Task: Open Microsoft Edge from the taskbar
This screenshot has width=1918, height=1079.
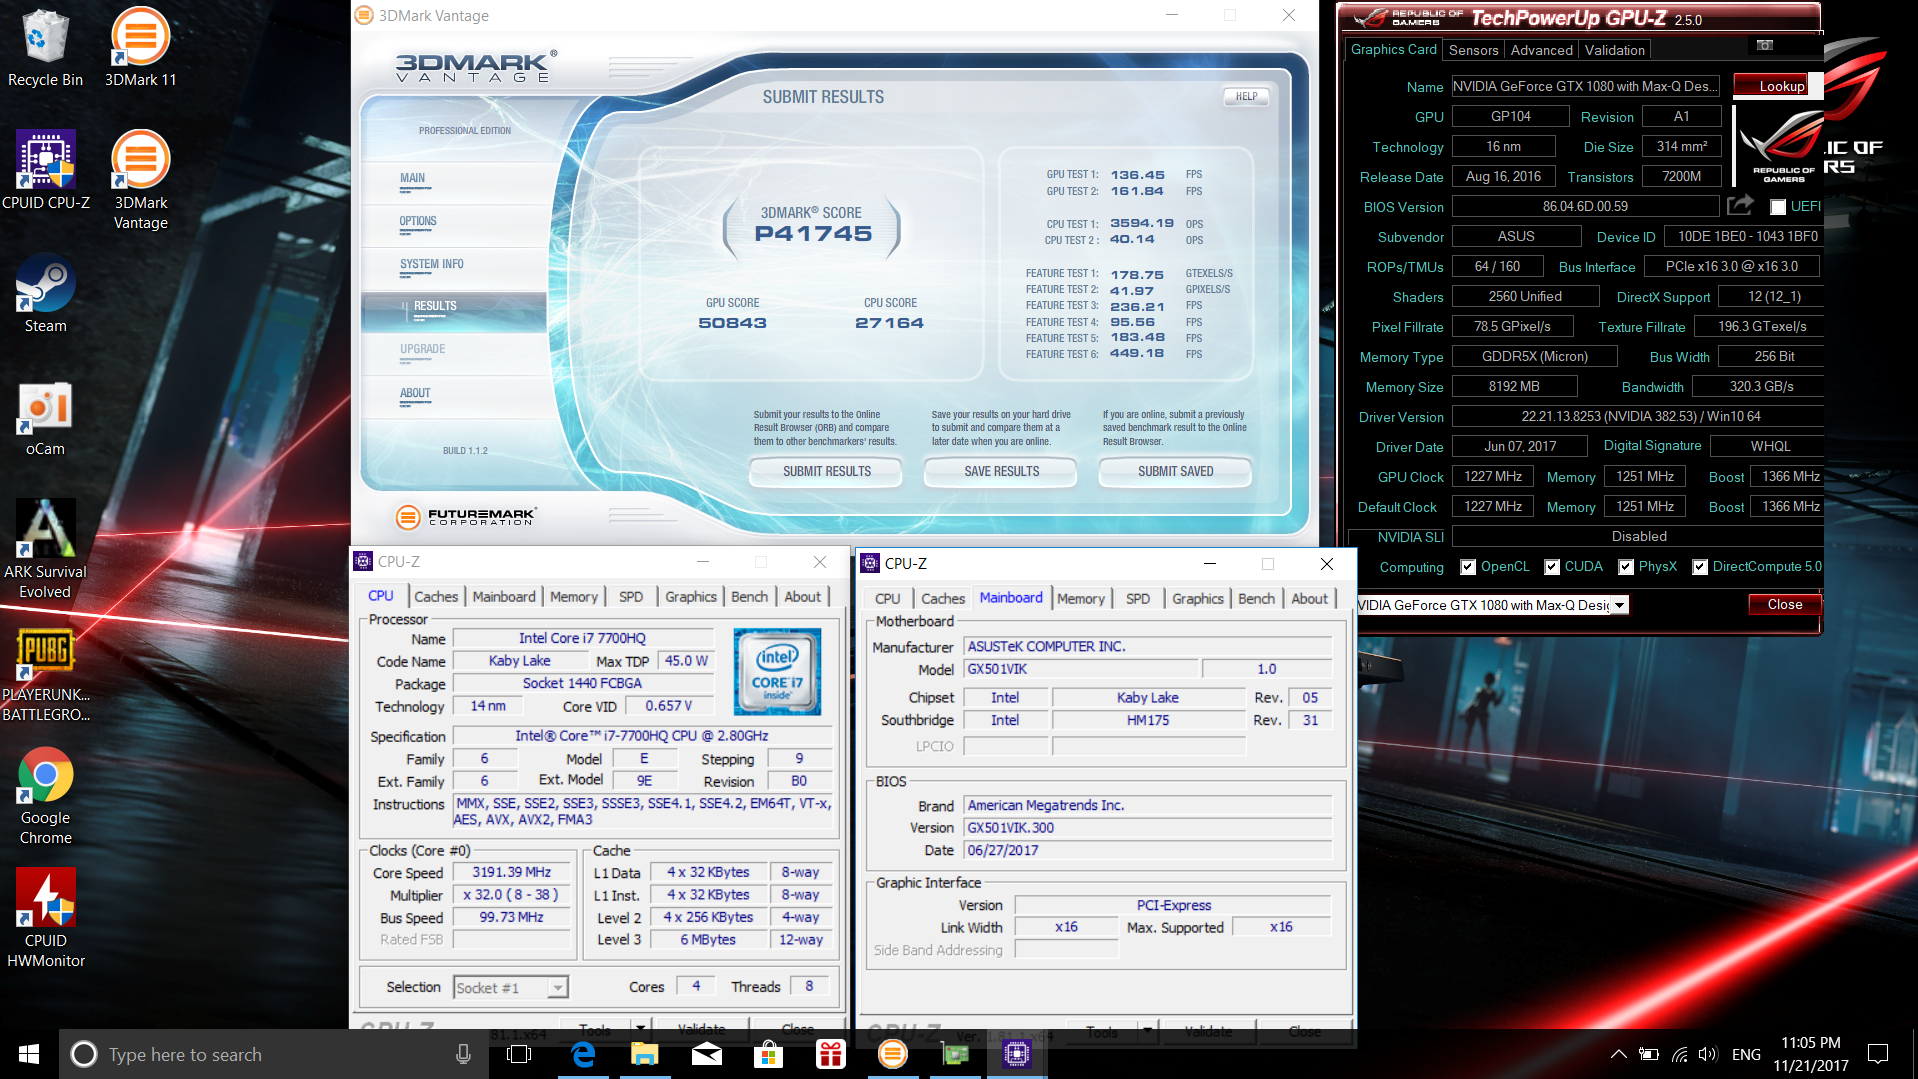Action: 583,1054
